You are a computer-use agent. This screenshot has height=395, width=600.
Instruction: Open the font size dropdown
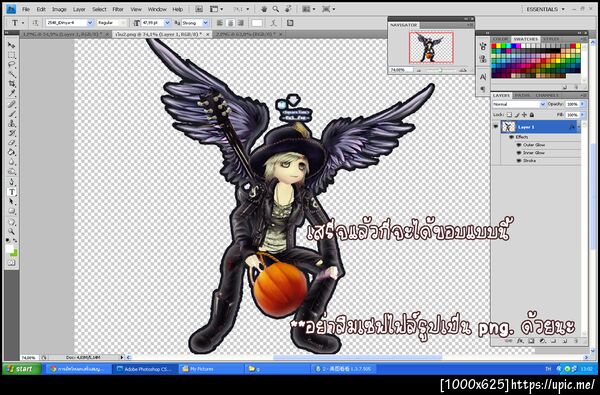tap(167, 23)
